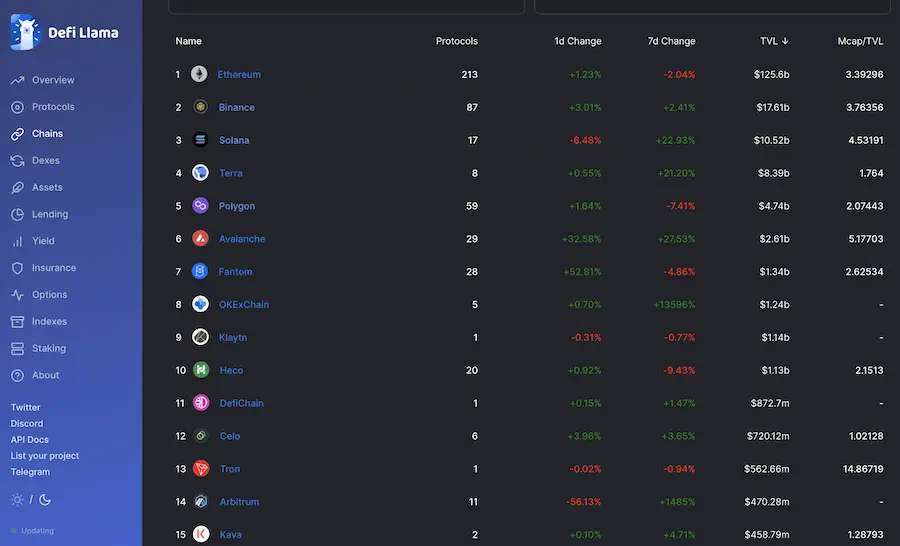
Task: Click the Polygon chain logo
Action: point(200,206)
